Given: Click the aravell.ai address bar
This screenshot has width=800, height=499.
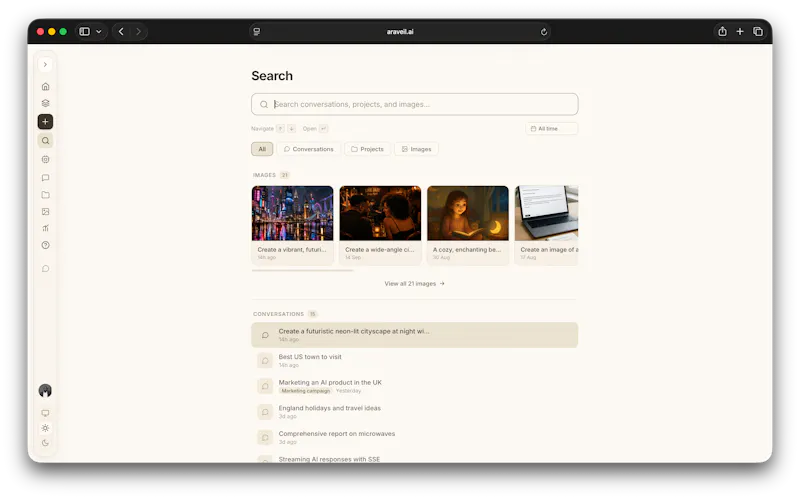Looking at the screenshot, I should [400, 32].
